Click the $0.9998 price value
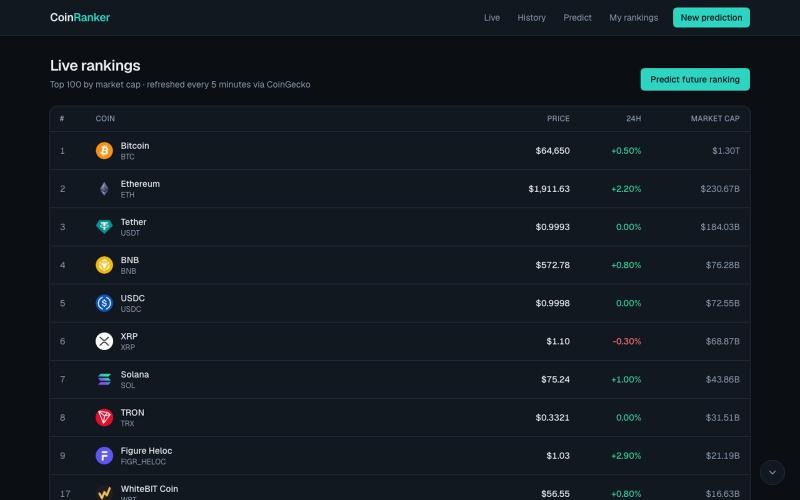 553,303
